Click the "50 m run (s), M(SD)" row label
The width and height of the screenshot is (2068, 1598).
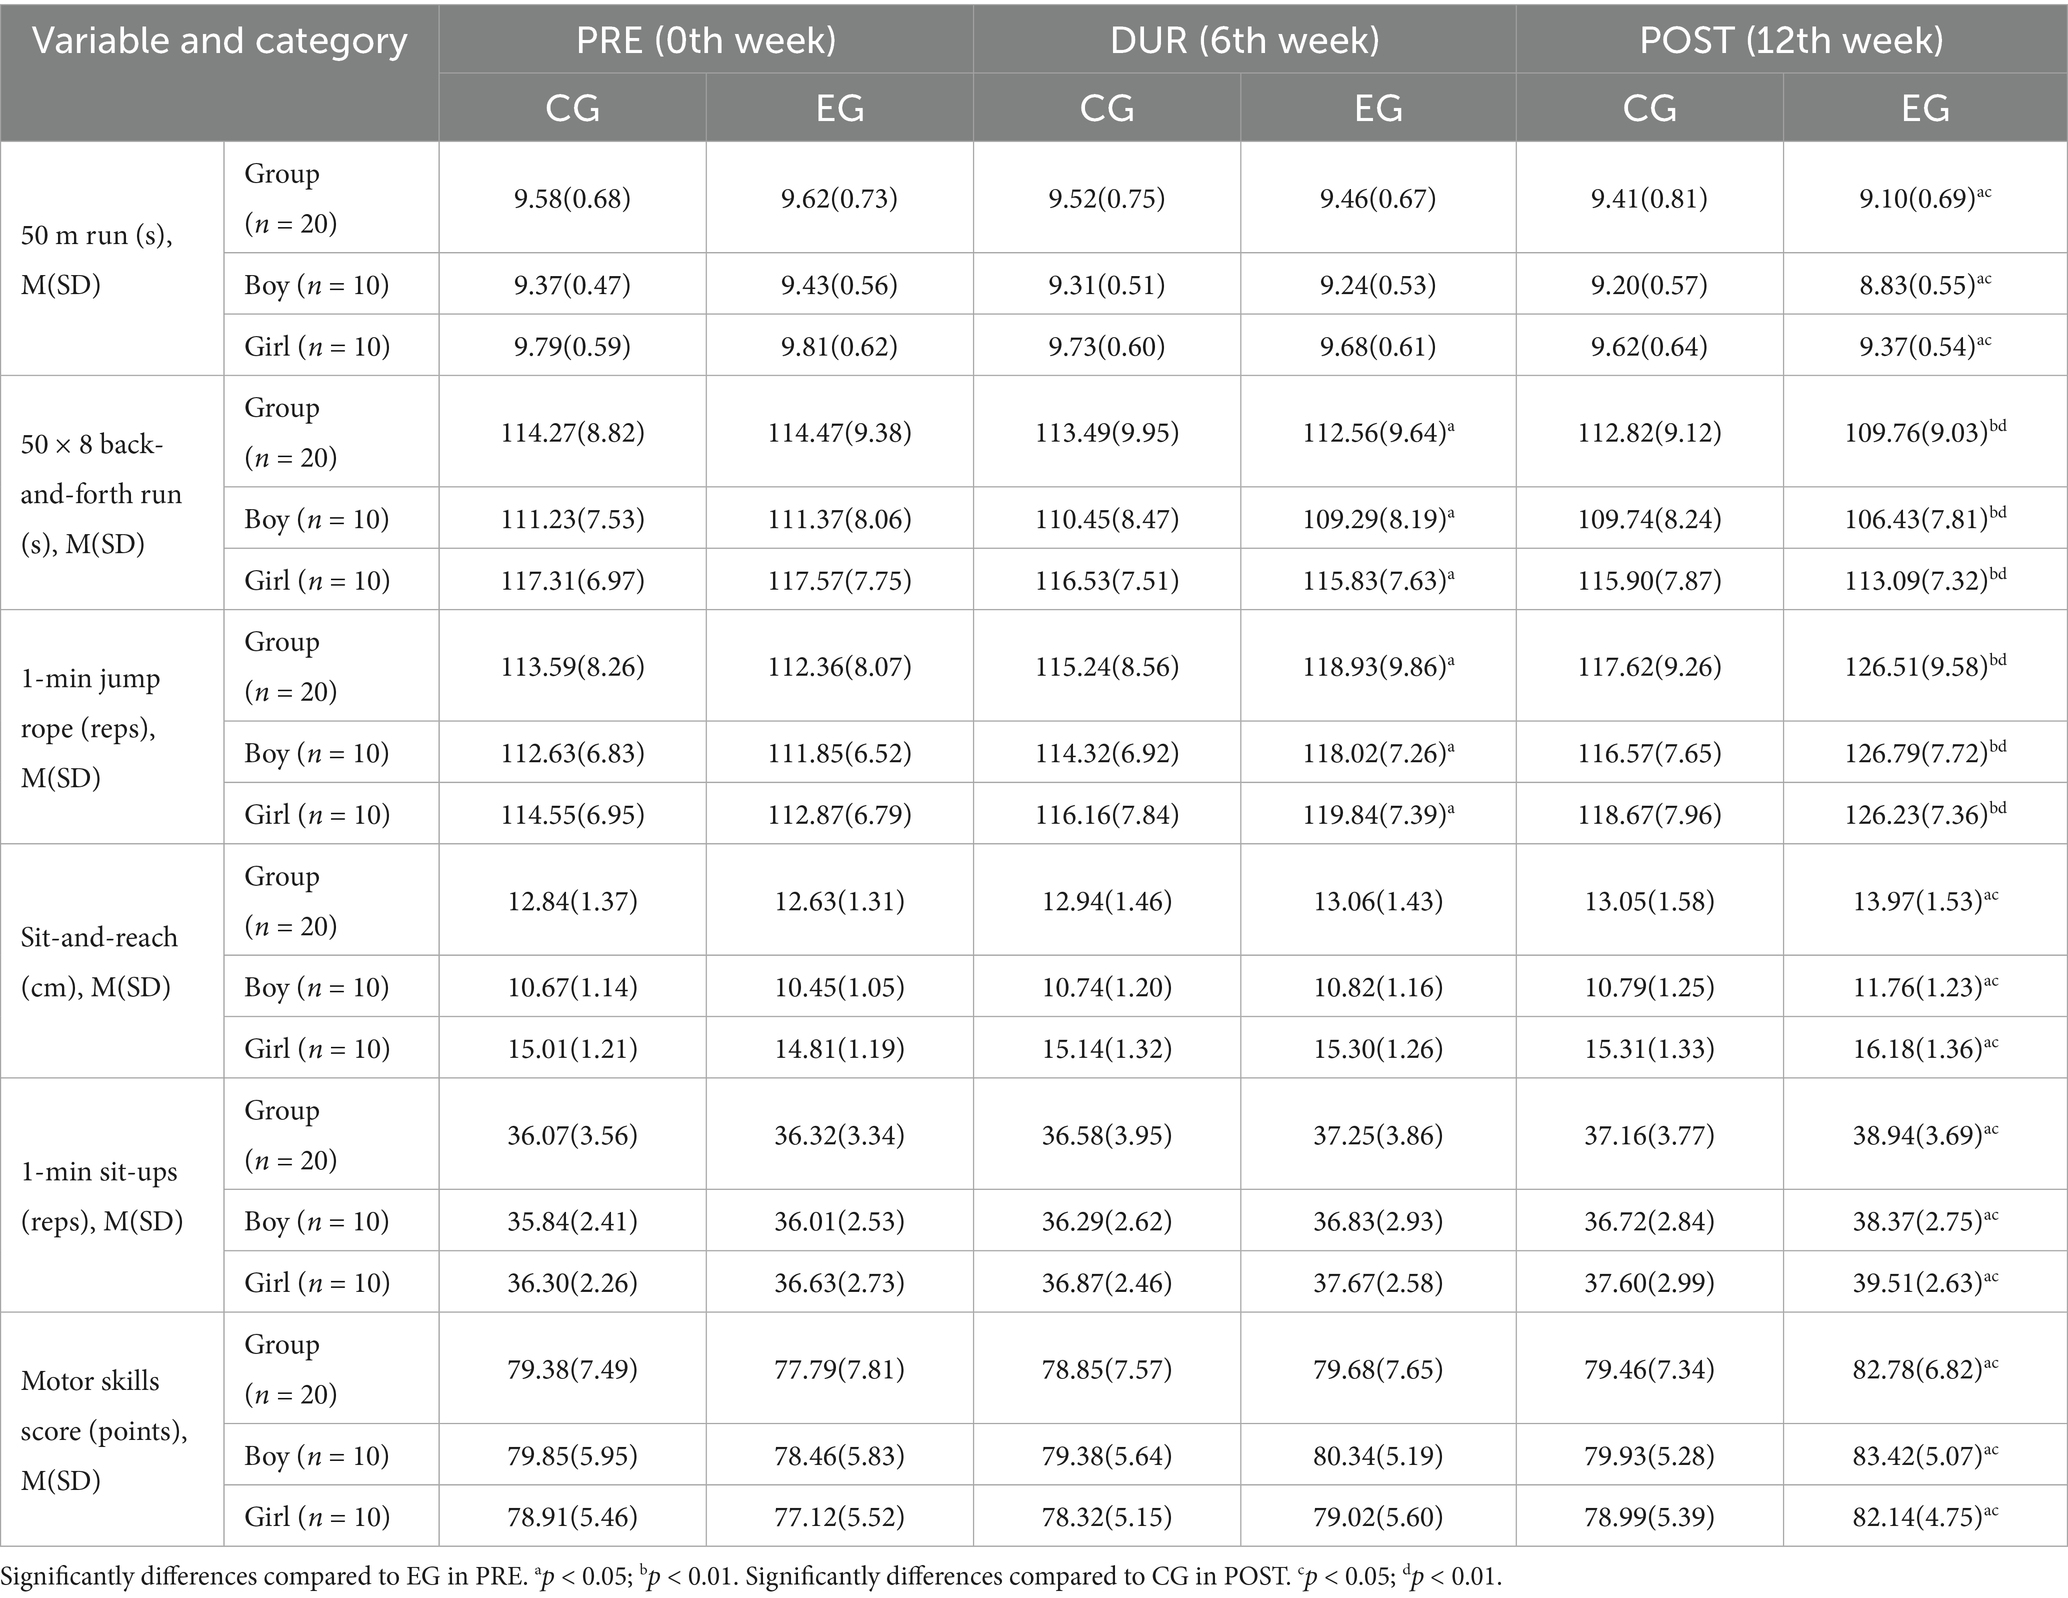coord(97,260)
